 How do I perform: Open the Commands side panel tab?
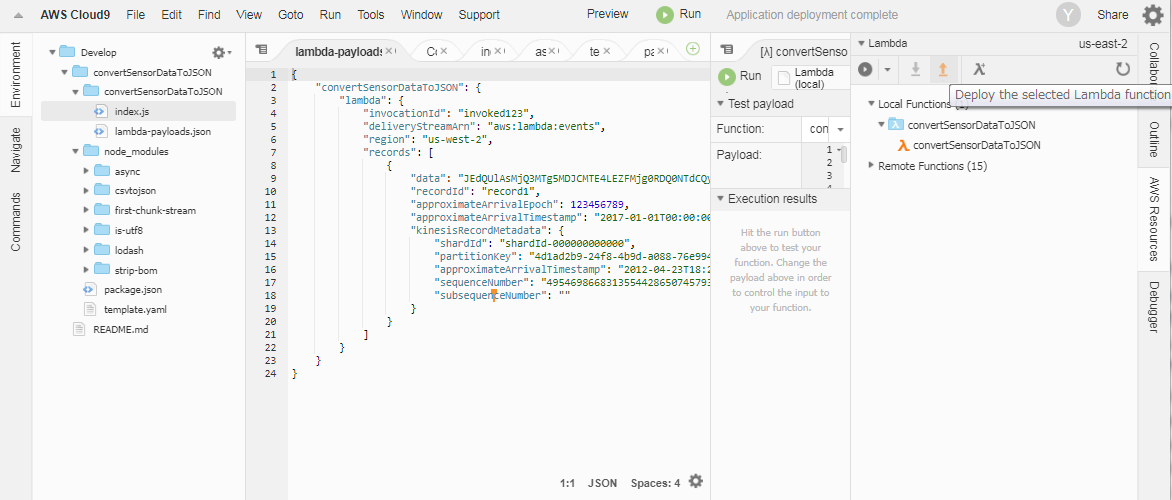point(16,222)
